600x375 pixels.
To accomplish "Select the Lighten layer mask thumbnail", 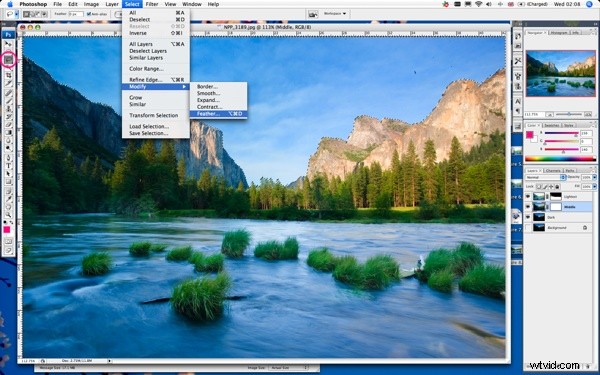I will pyautogui.click(x=556, y=196).
